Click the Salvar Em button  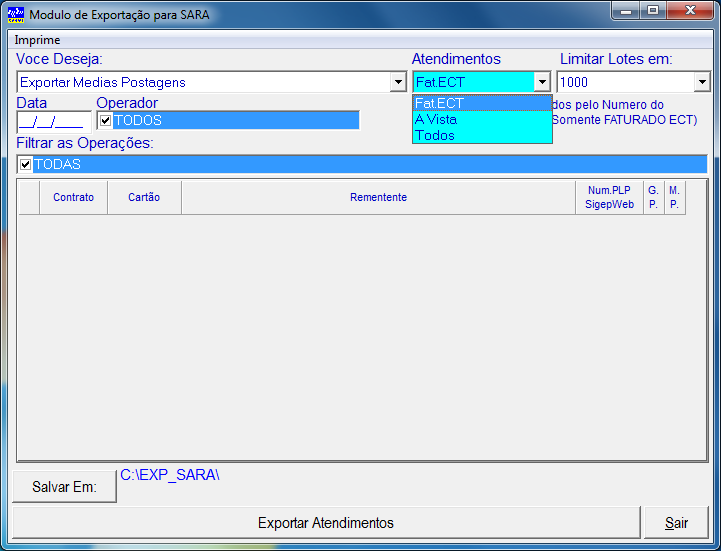click(x=64, y=487)
